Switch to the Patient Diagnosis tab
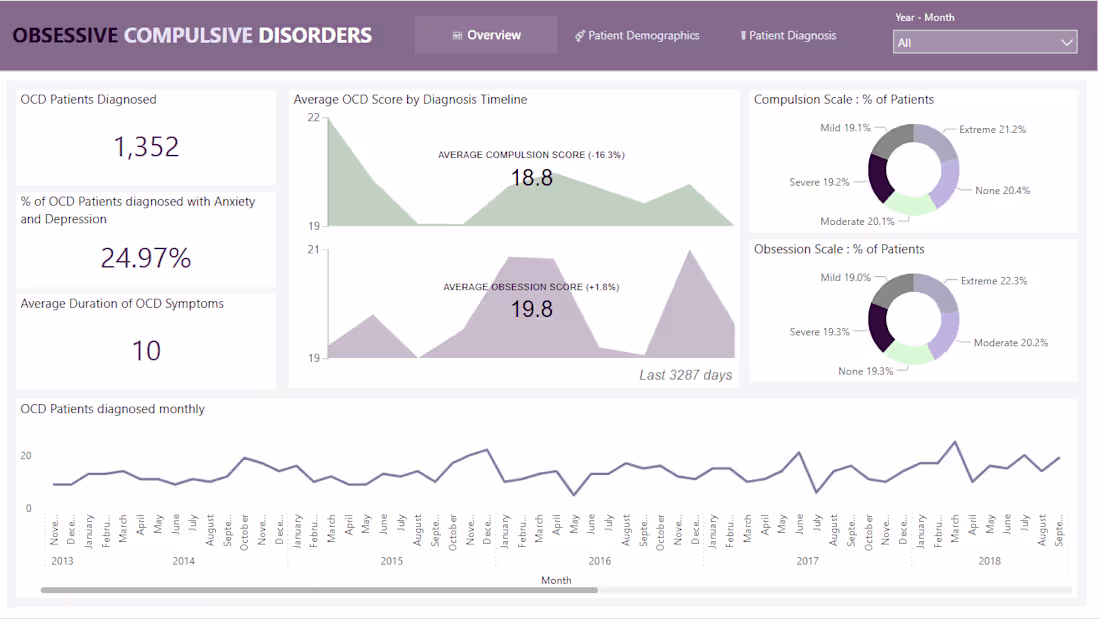Viewport: 1100px width, 619px height. pos(789,35)
